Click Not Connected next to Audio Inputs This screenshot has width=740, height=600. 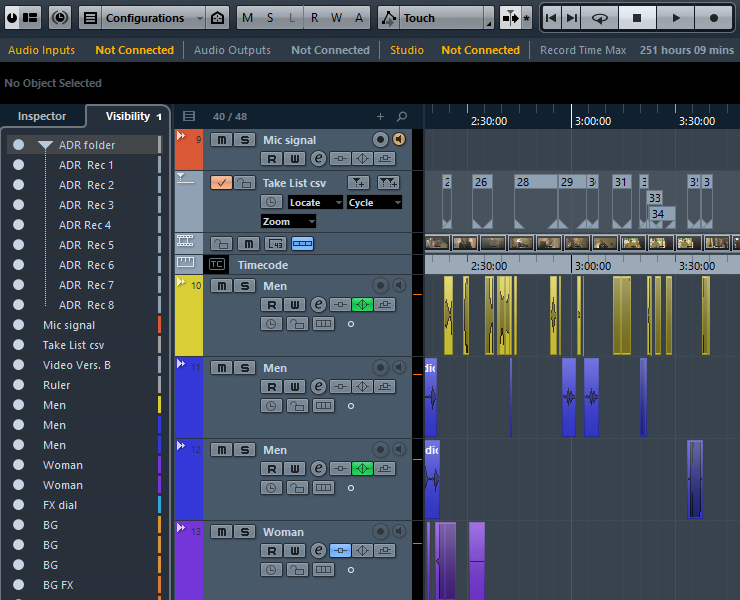pyautogui.click(x=134, y=50)
